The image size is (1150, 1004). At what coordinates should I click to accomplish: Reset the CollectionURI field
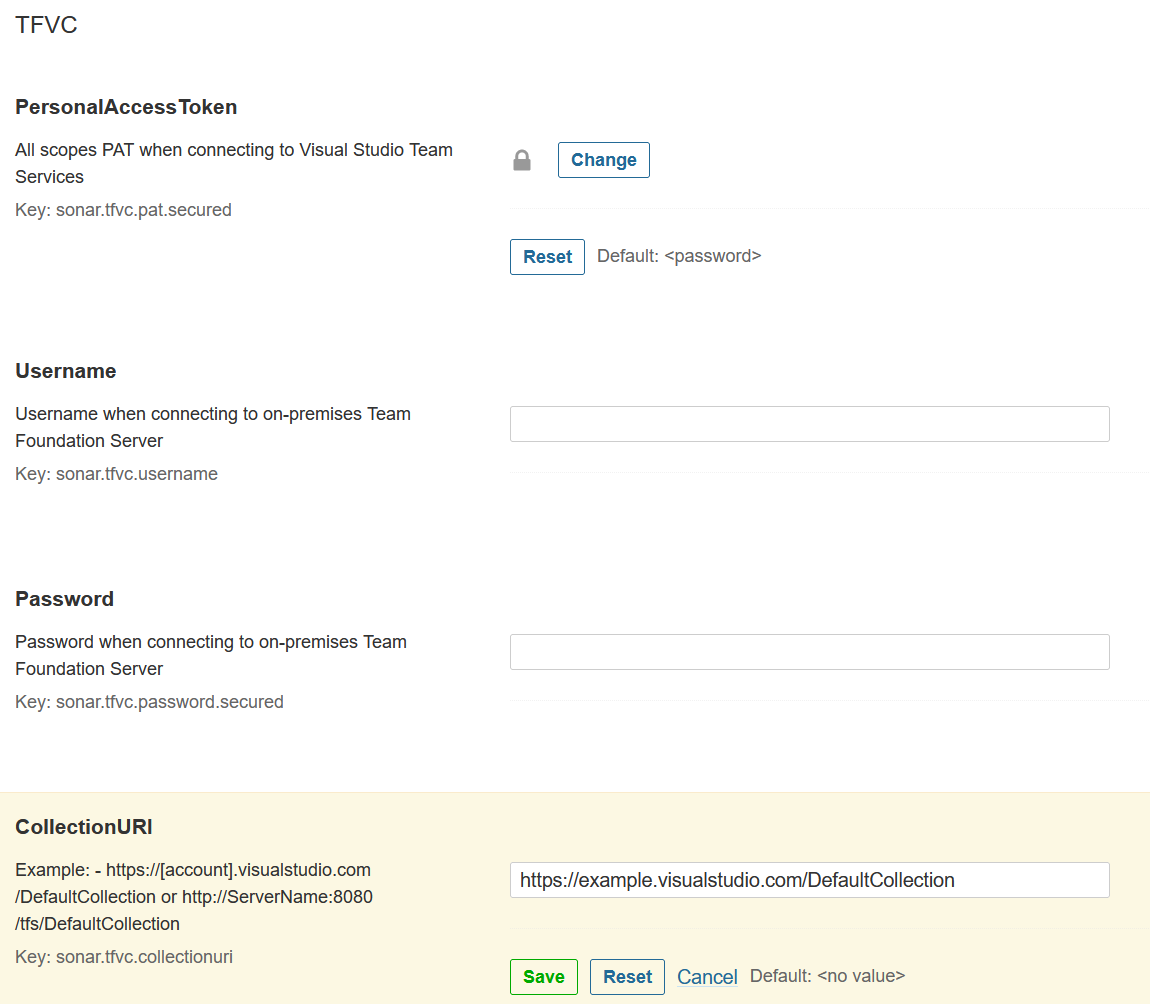pyautogui.click(x=627, y=977)
